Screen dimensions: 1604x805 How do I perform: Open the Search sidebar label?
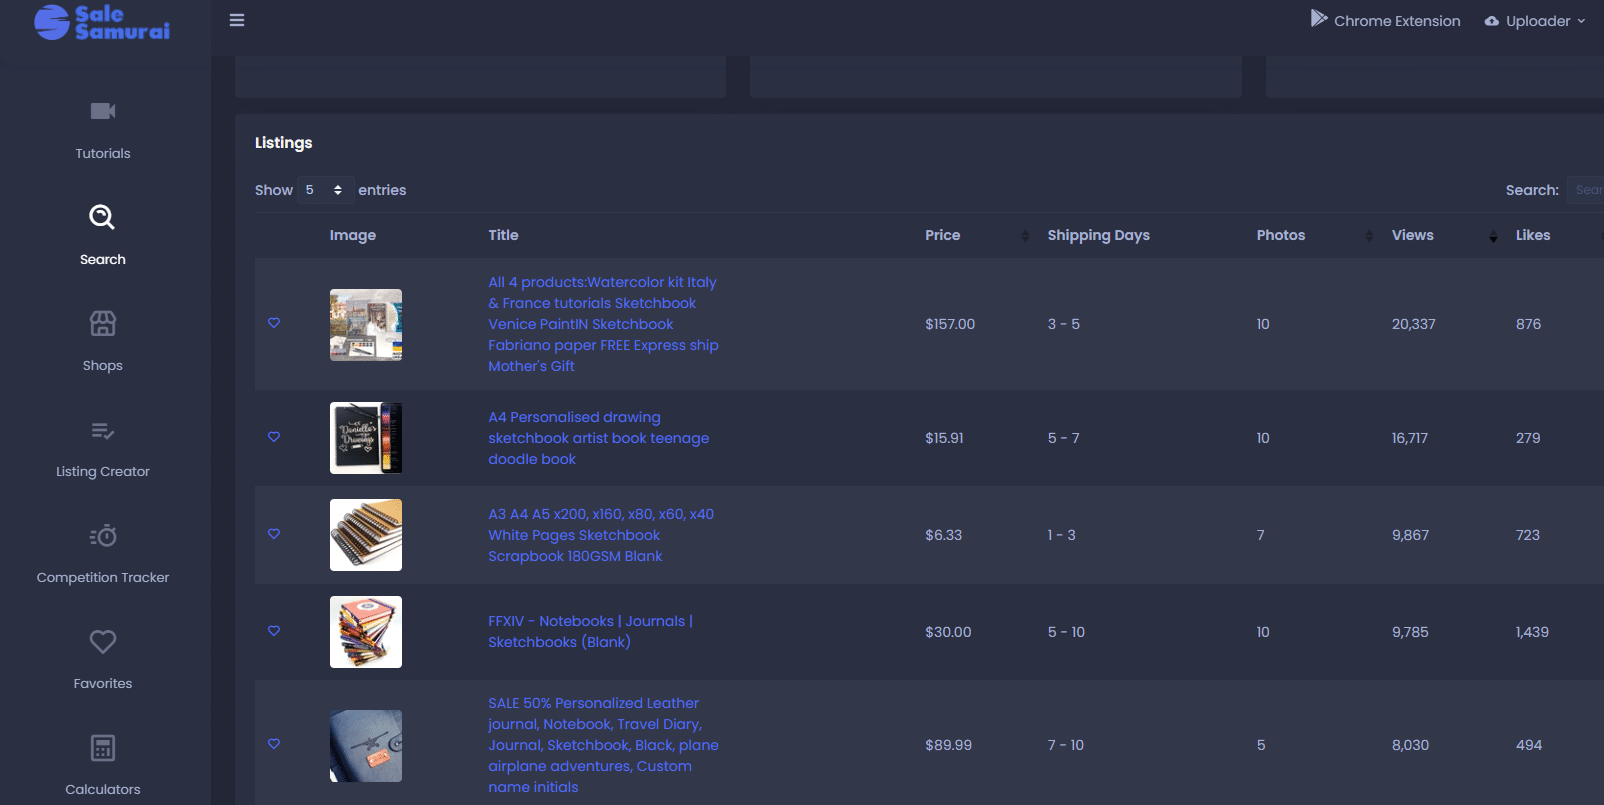(103, 259)
